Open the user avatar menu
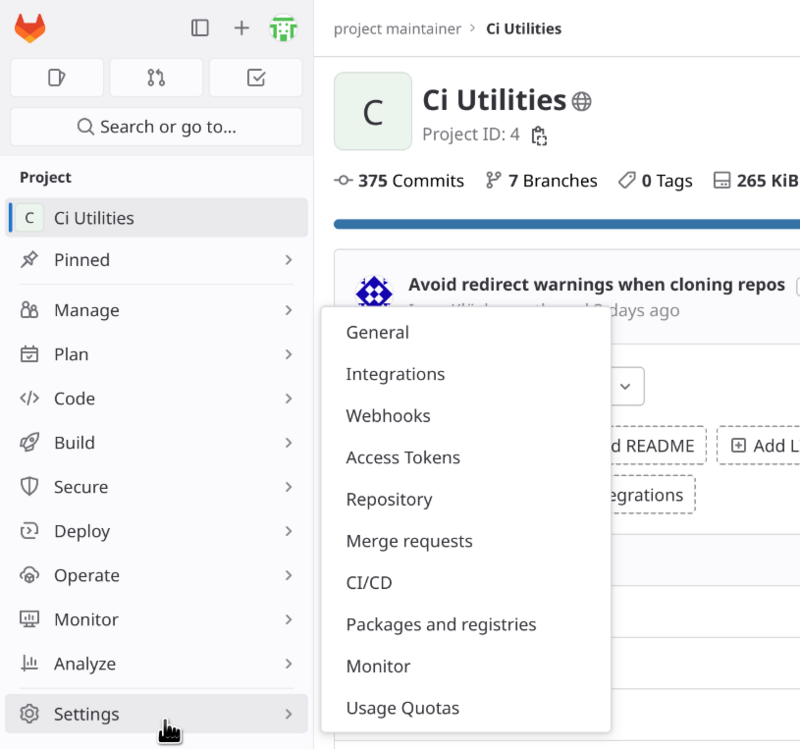 (x=284, y=28)
